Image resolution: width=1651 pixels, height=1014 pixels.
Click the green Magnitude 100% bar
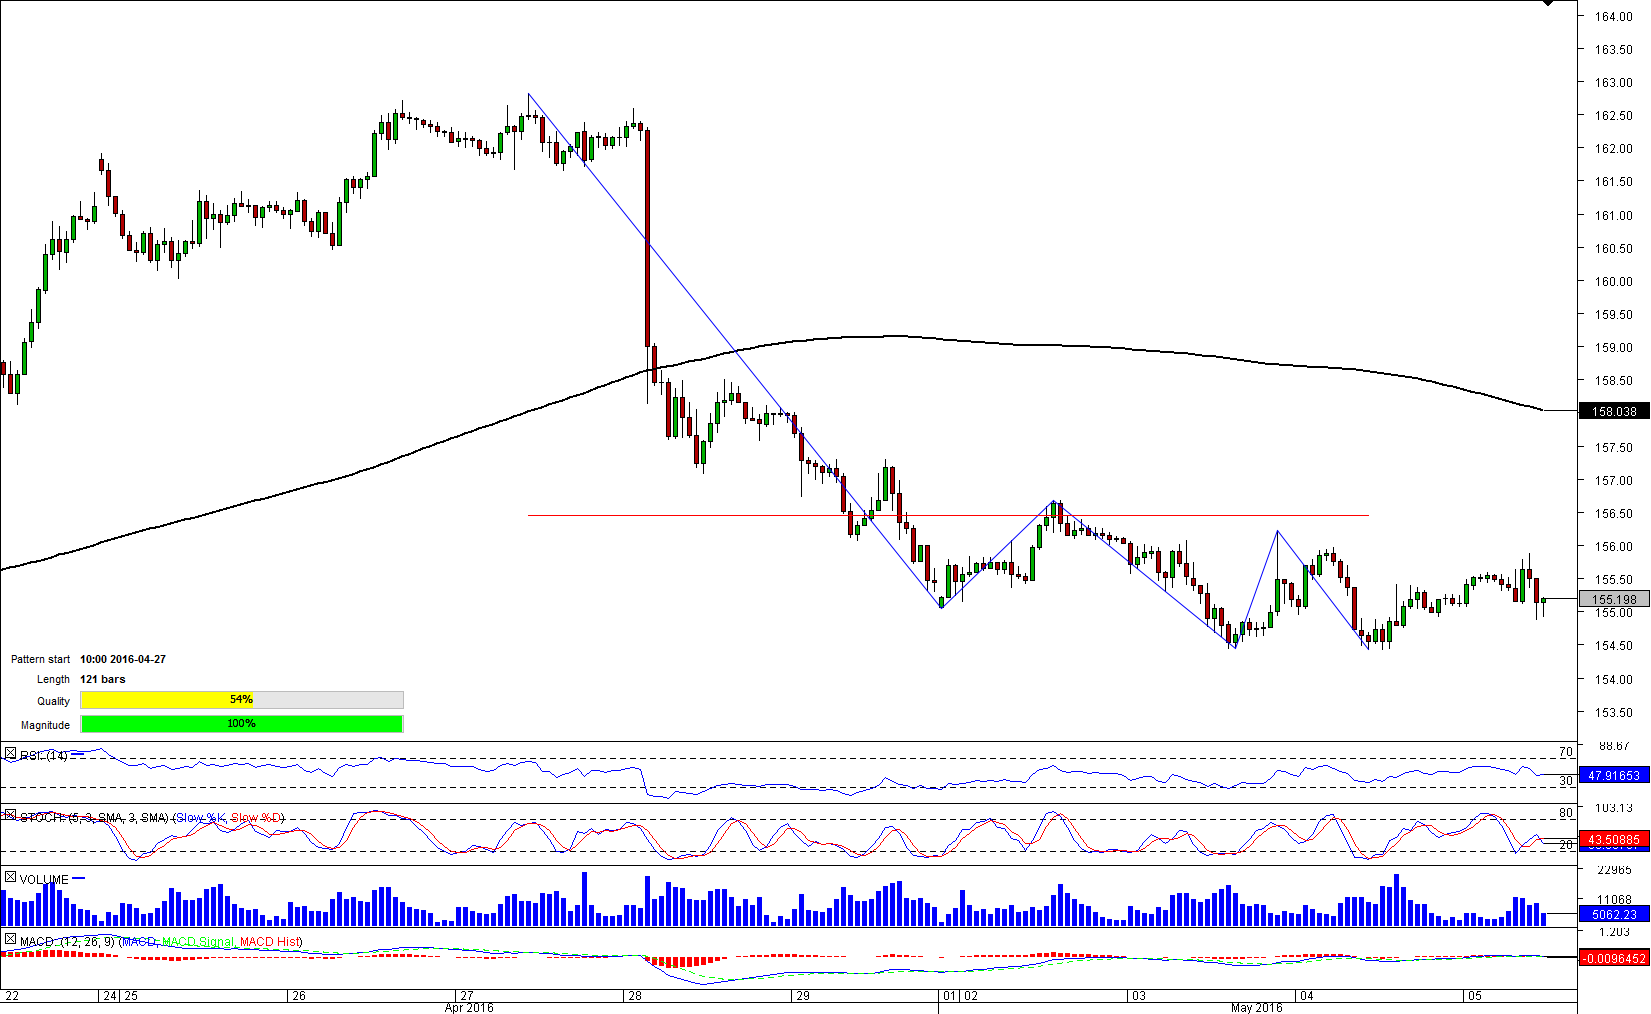(x=241, y=724)
